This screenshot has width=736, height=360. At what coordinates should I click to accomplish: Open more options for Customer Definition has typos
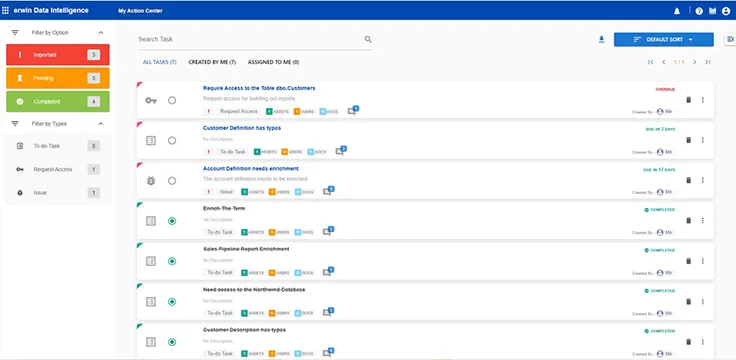[x=703, y=140]
